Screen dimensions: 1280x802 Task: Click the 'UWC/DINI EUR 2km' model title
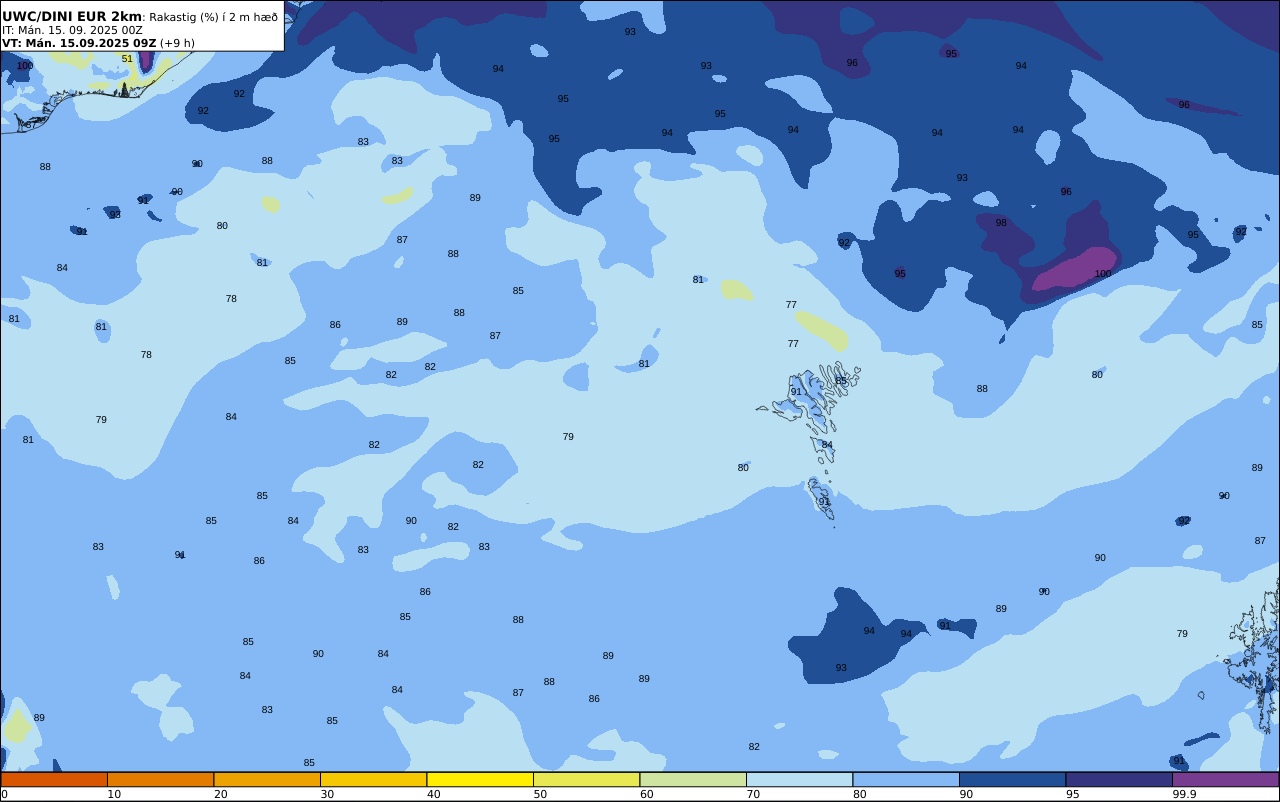pos(72,16)
